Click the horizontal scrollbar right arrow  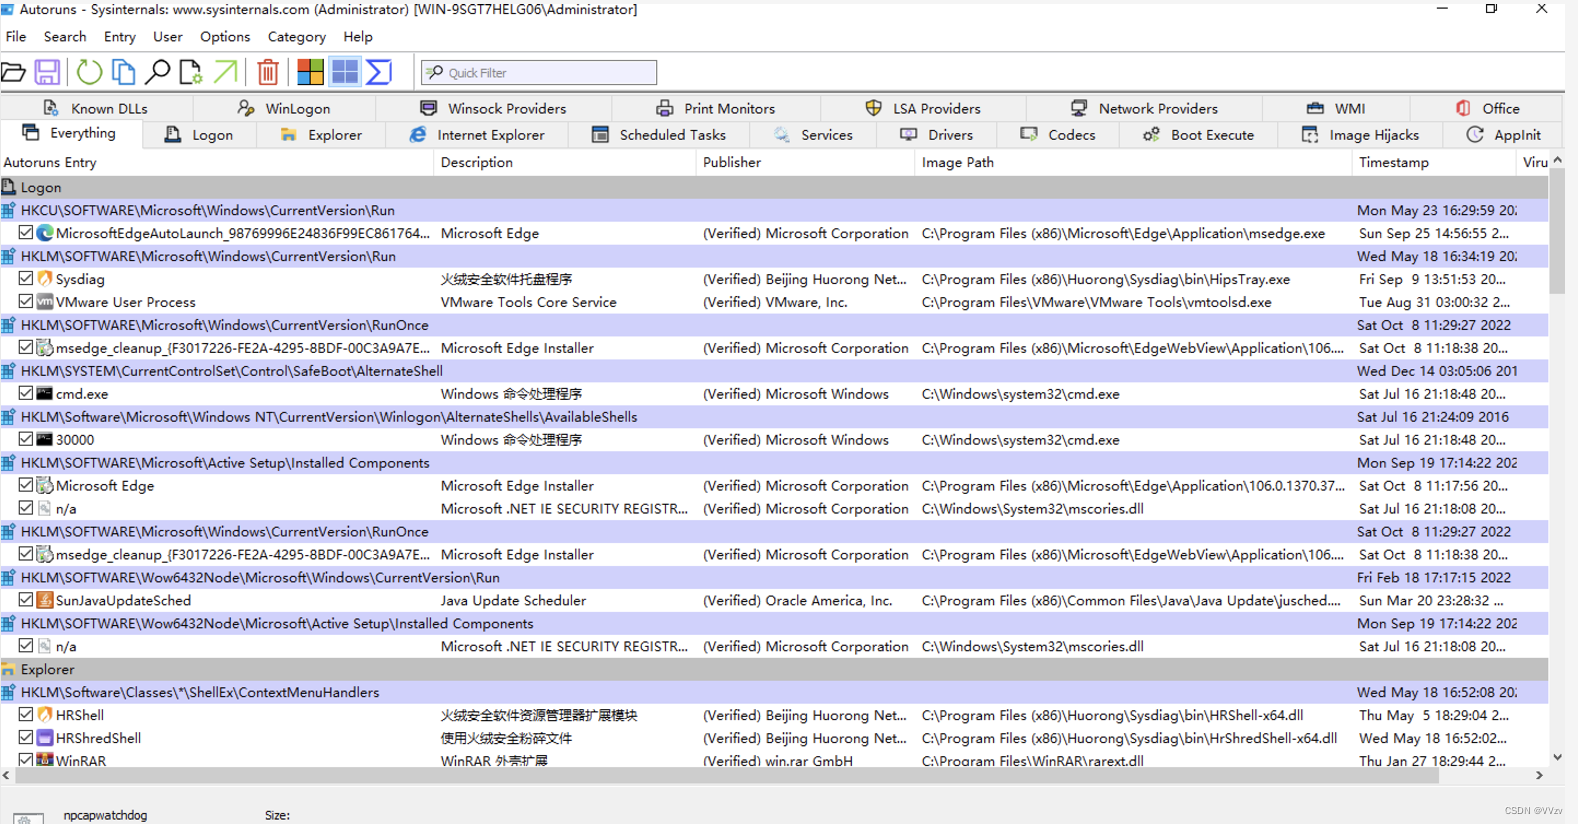(1540, 776)
